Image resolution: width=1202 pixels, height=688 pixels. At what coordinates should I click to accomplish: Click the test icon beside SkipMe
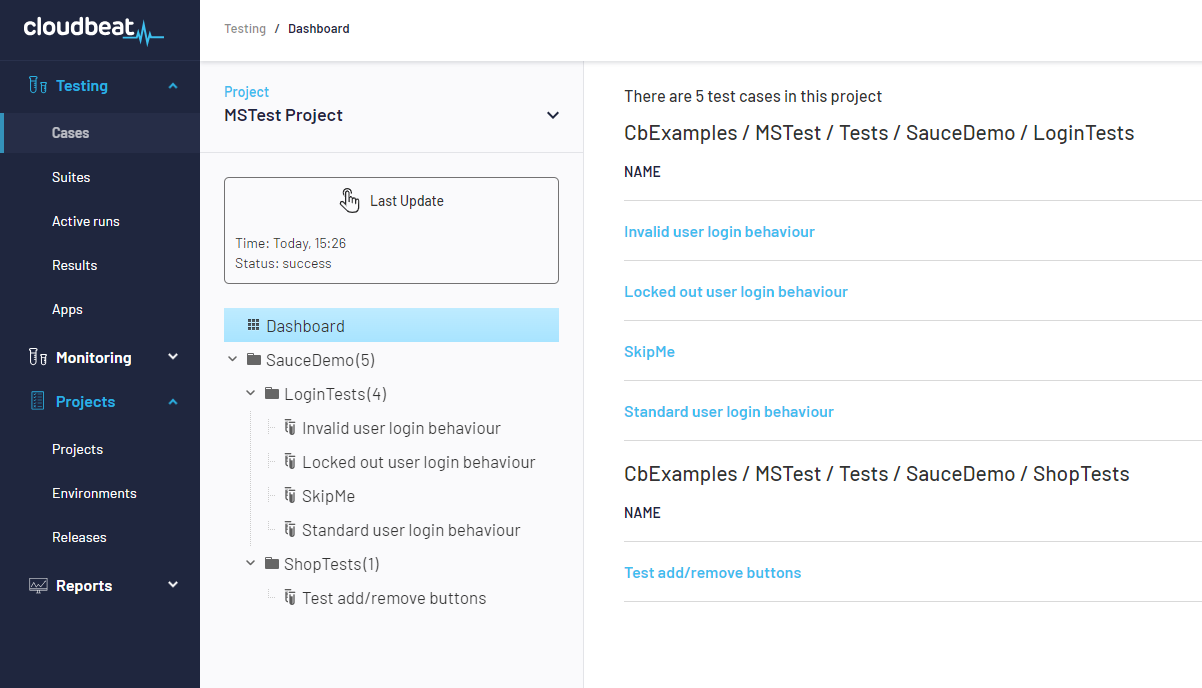290,496
